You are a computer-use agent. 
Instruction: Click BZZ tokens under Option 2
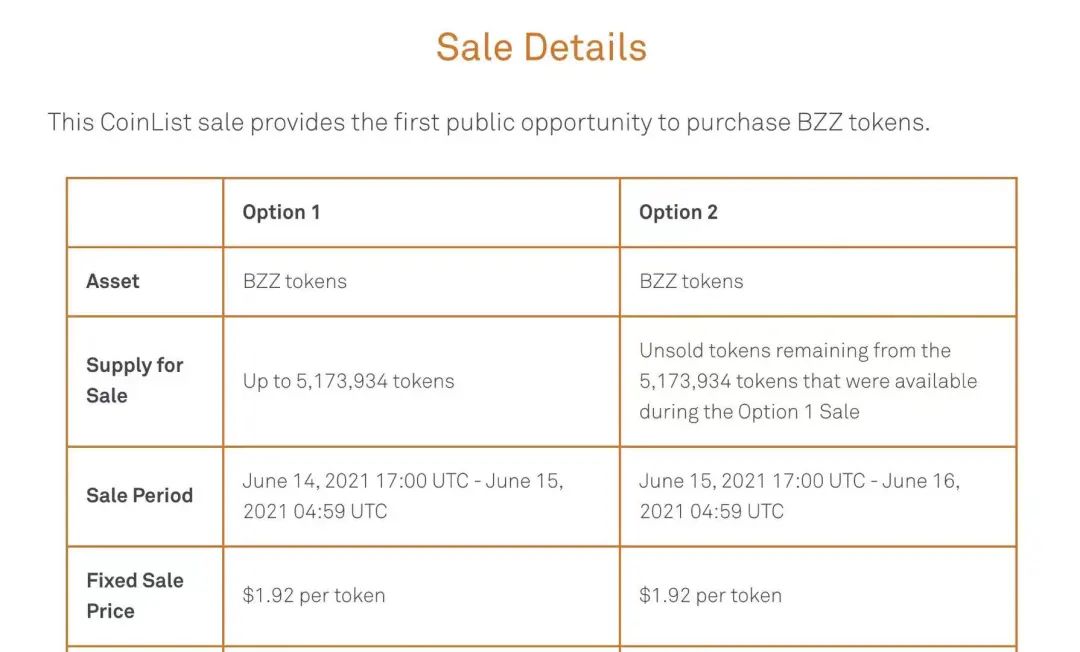click(691, 281)
